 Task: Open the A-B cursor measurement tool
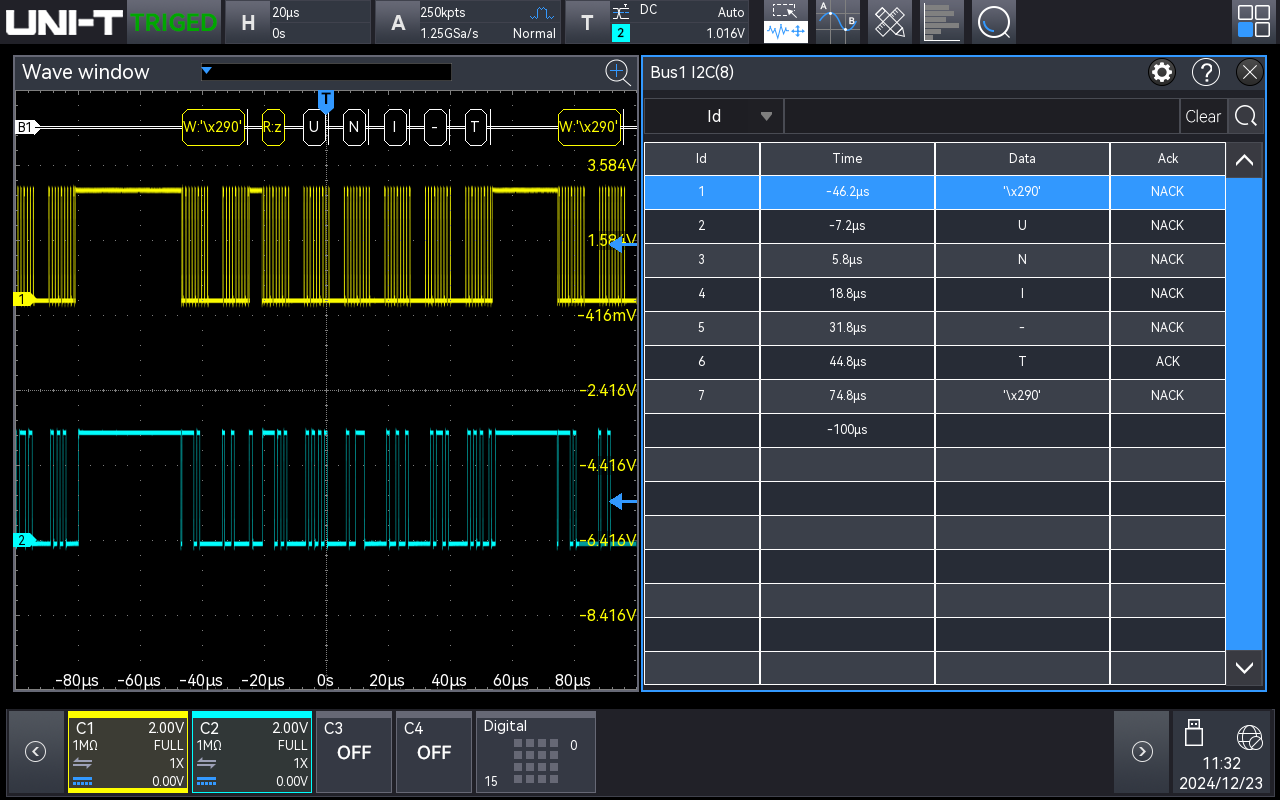(837, 21)
